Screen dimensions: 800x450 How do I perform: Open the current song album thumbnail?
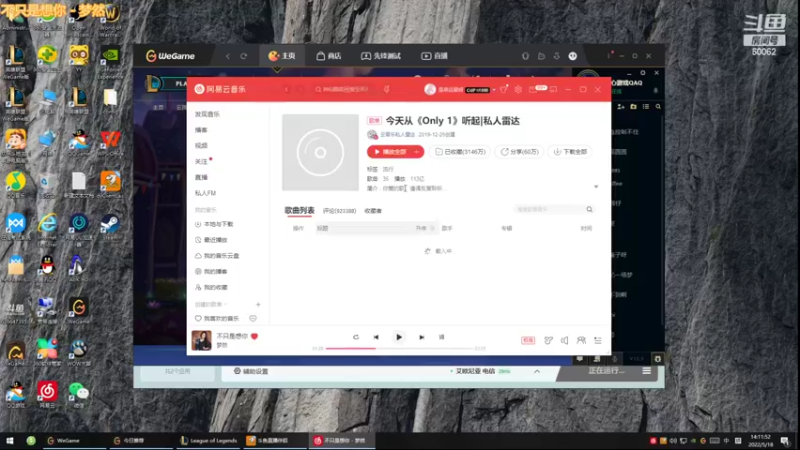202,340
